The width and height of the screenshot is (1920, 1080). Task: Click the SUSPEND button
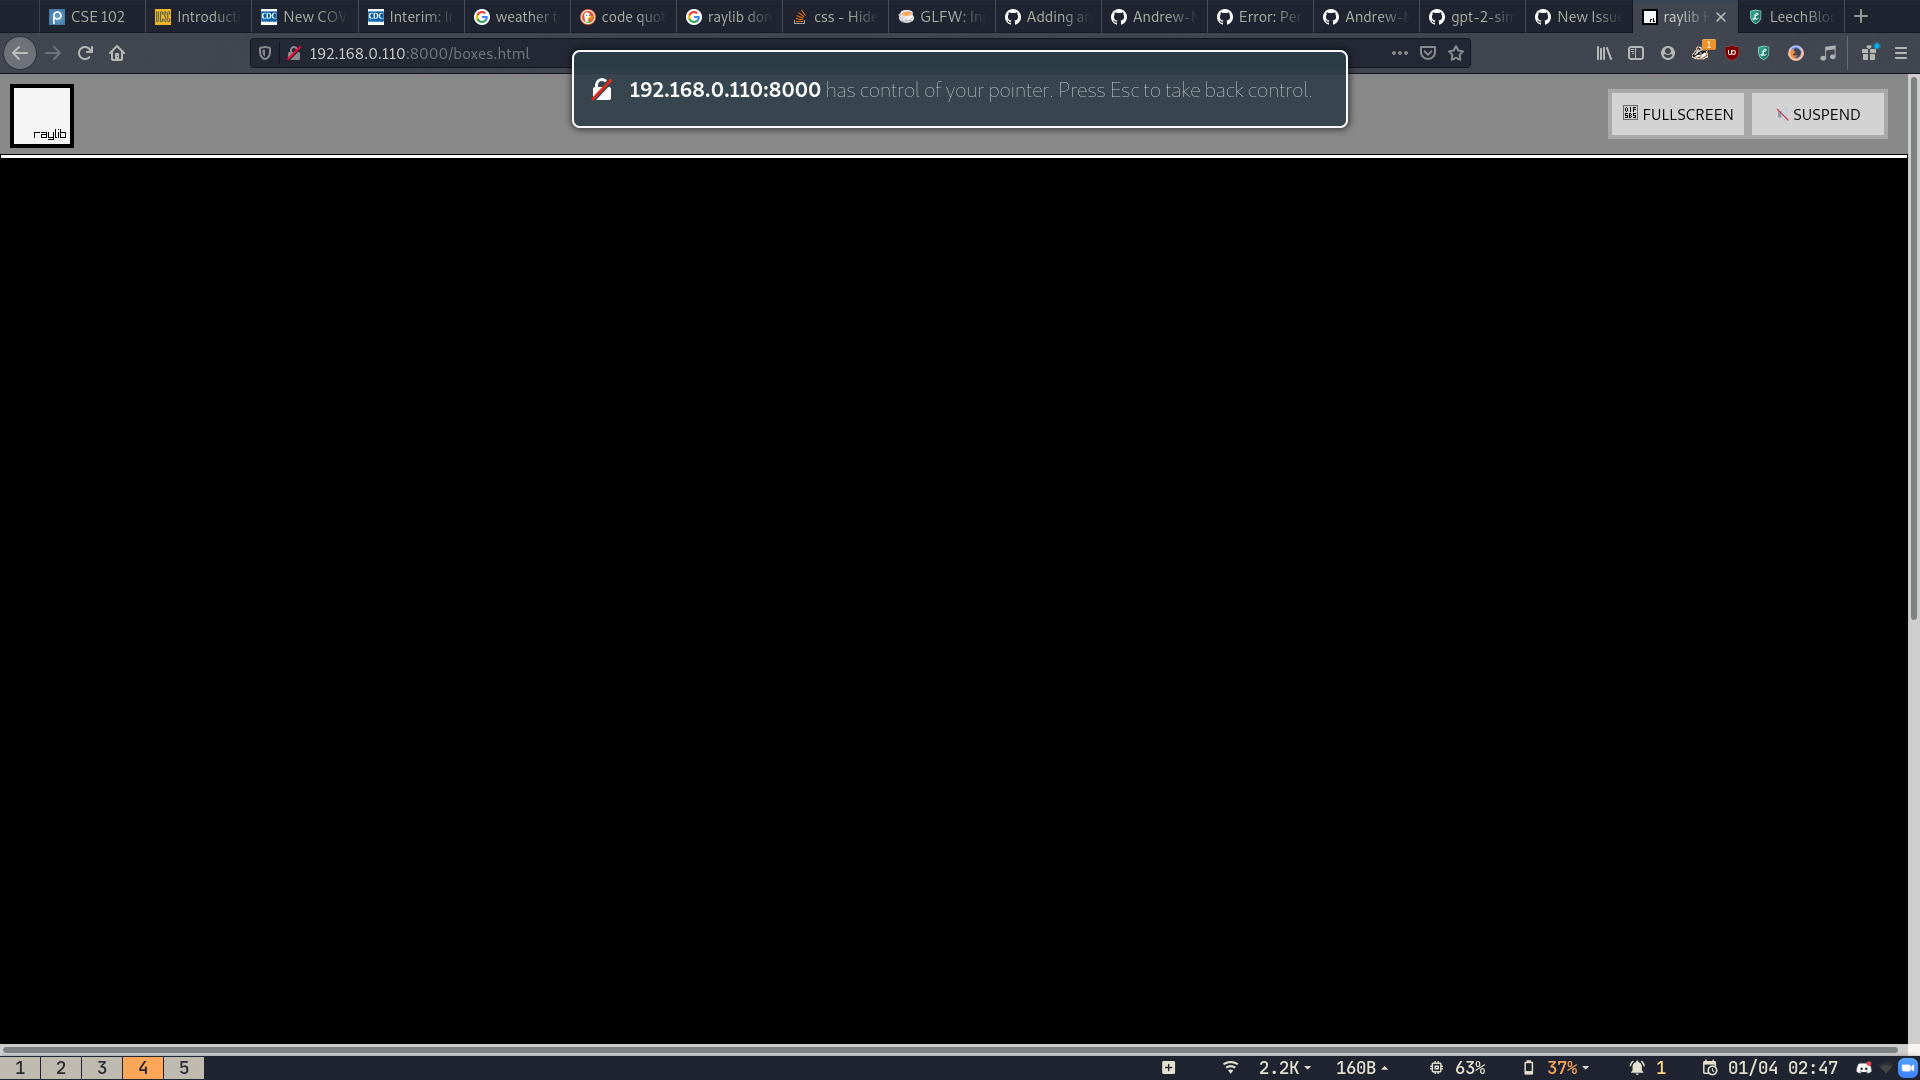click(x=1819, y=114)
